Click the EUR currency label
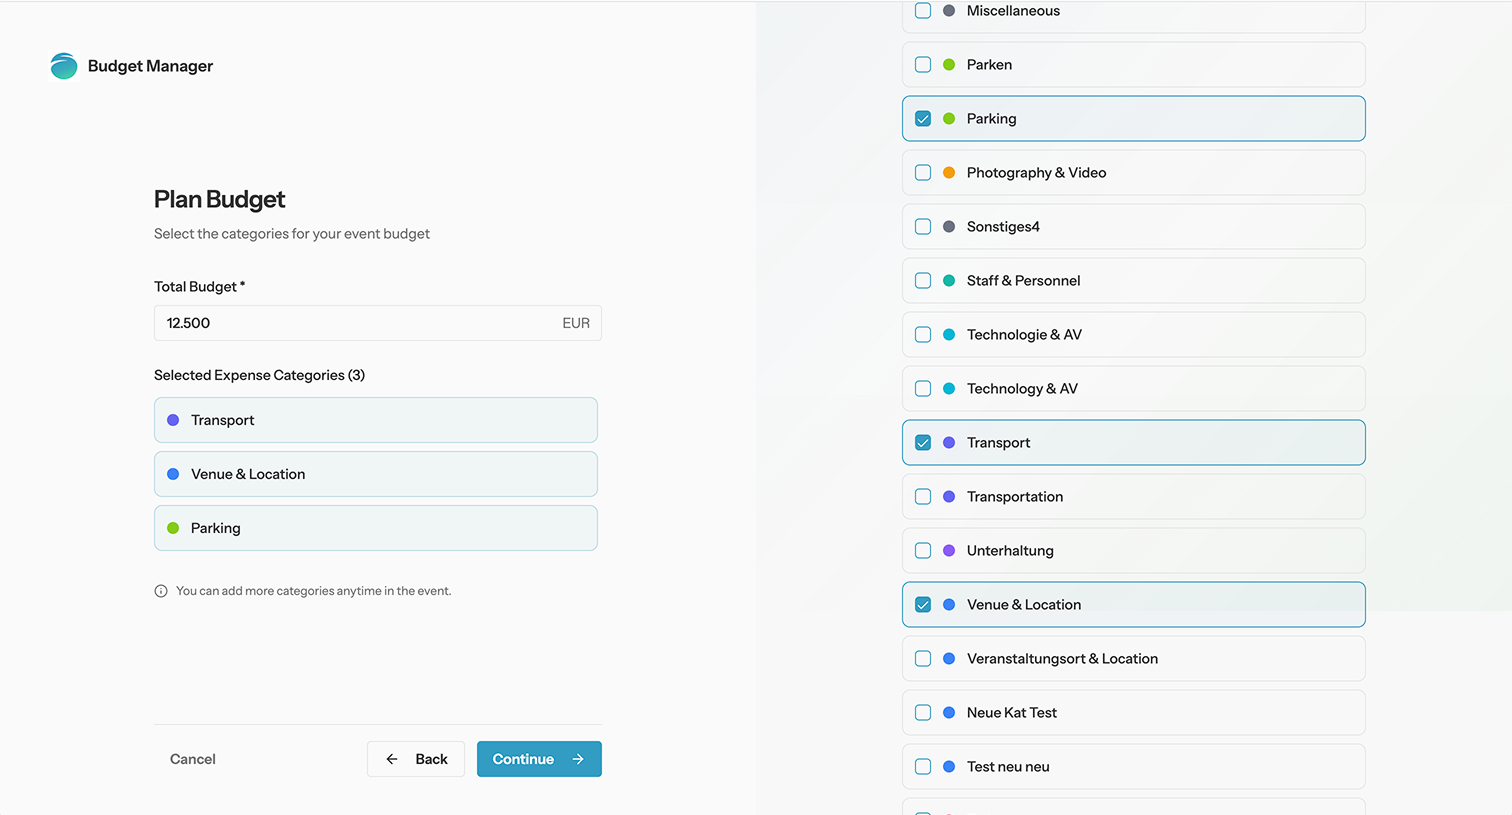This screenshot has width=1512, height=815. tap(576, 323)
